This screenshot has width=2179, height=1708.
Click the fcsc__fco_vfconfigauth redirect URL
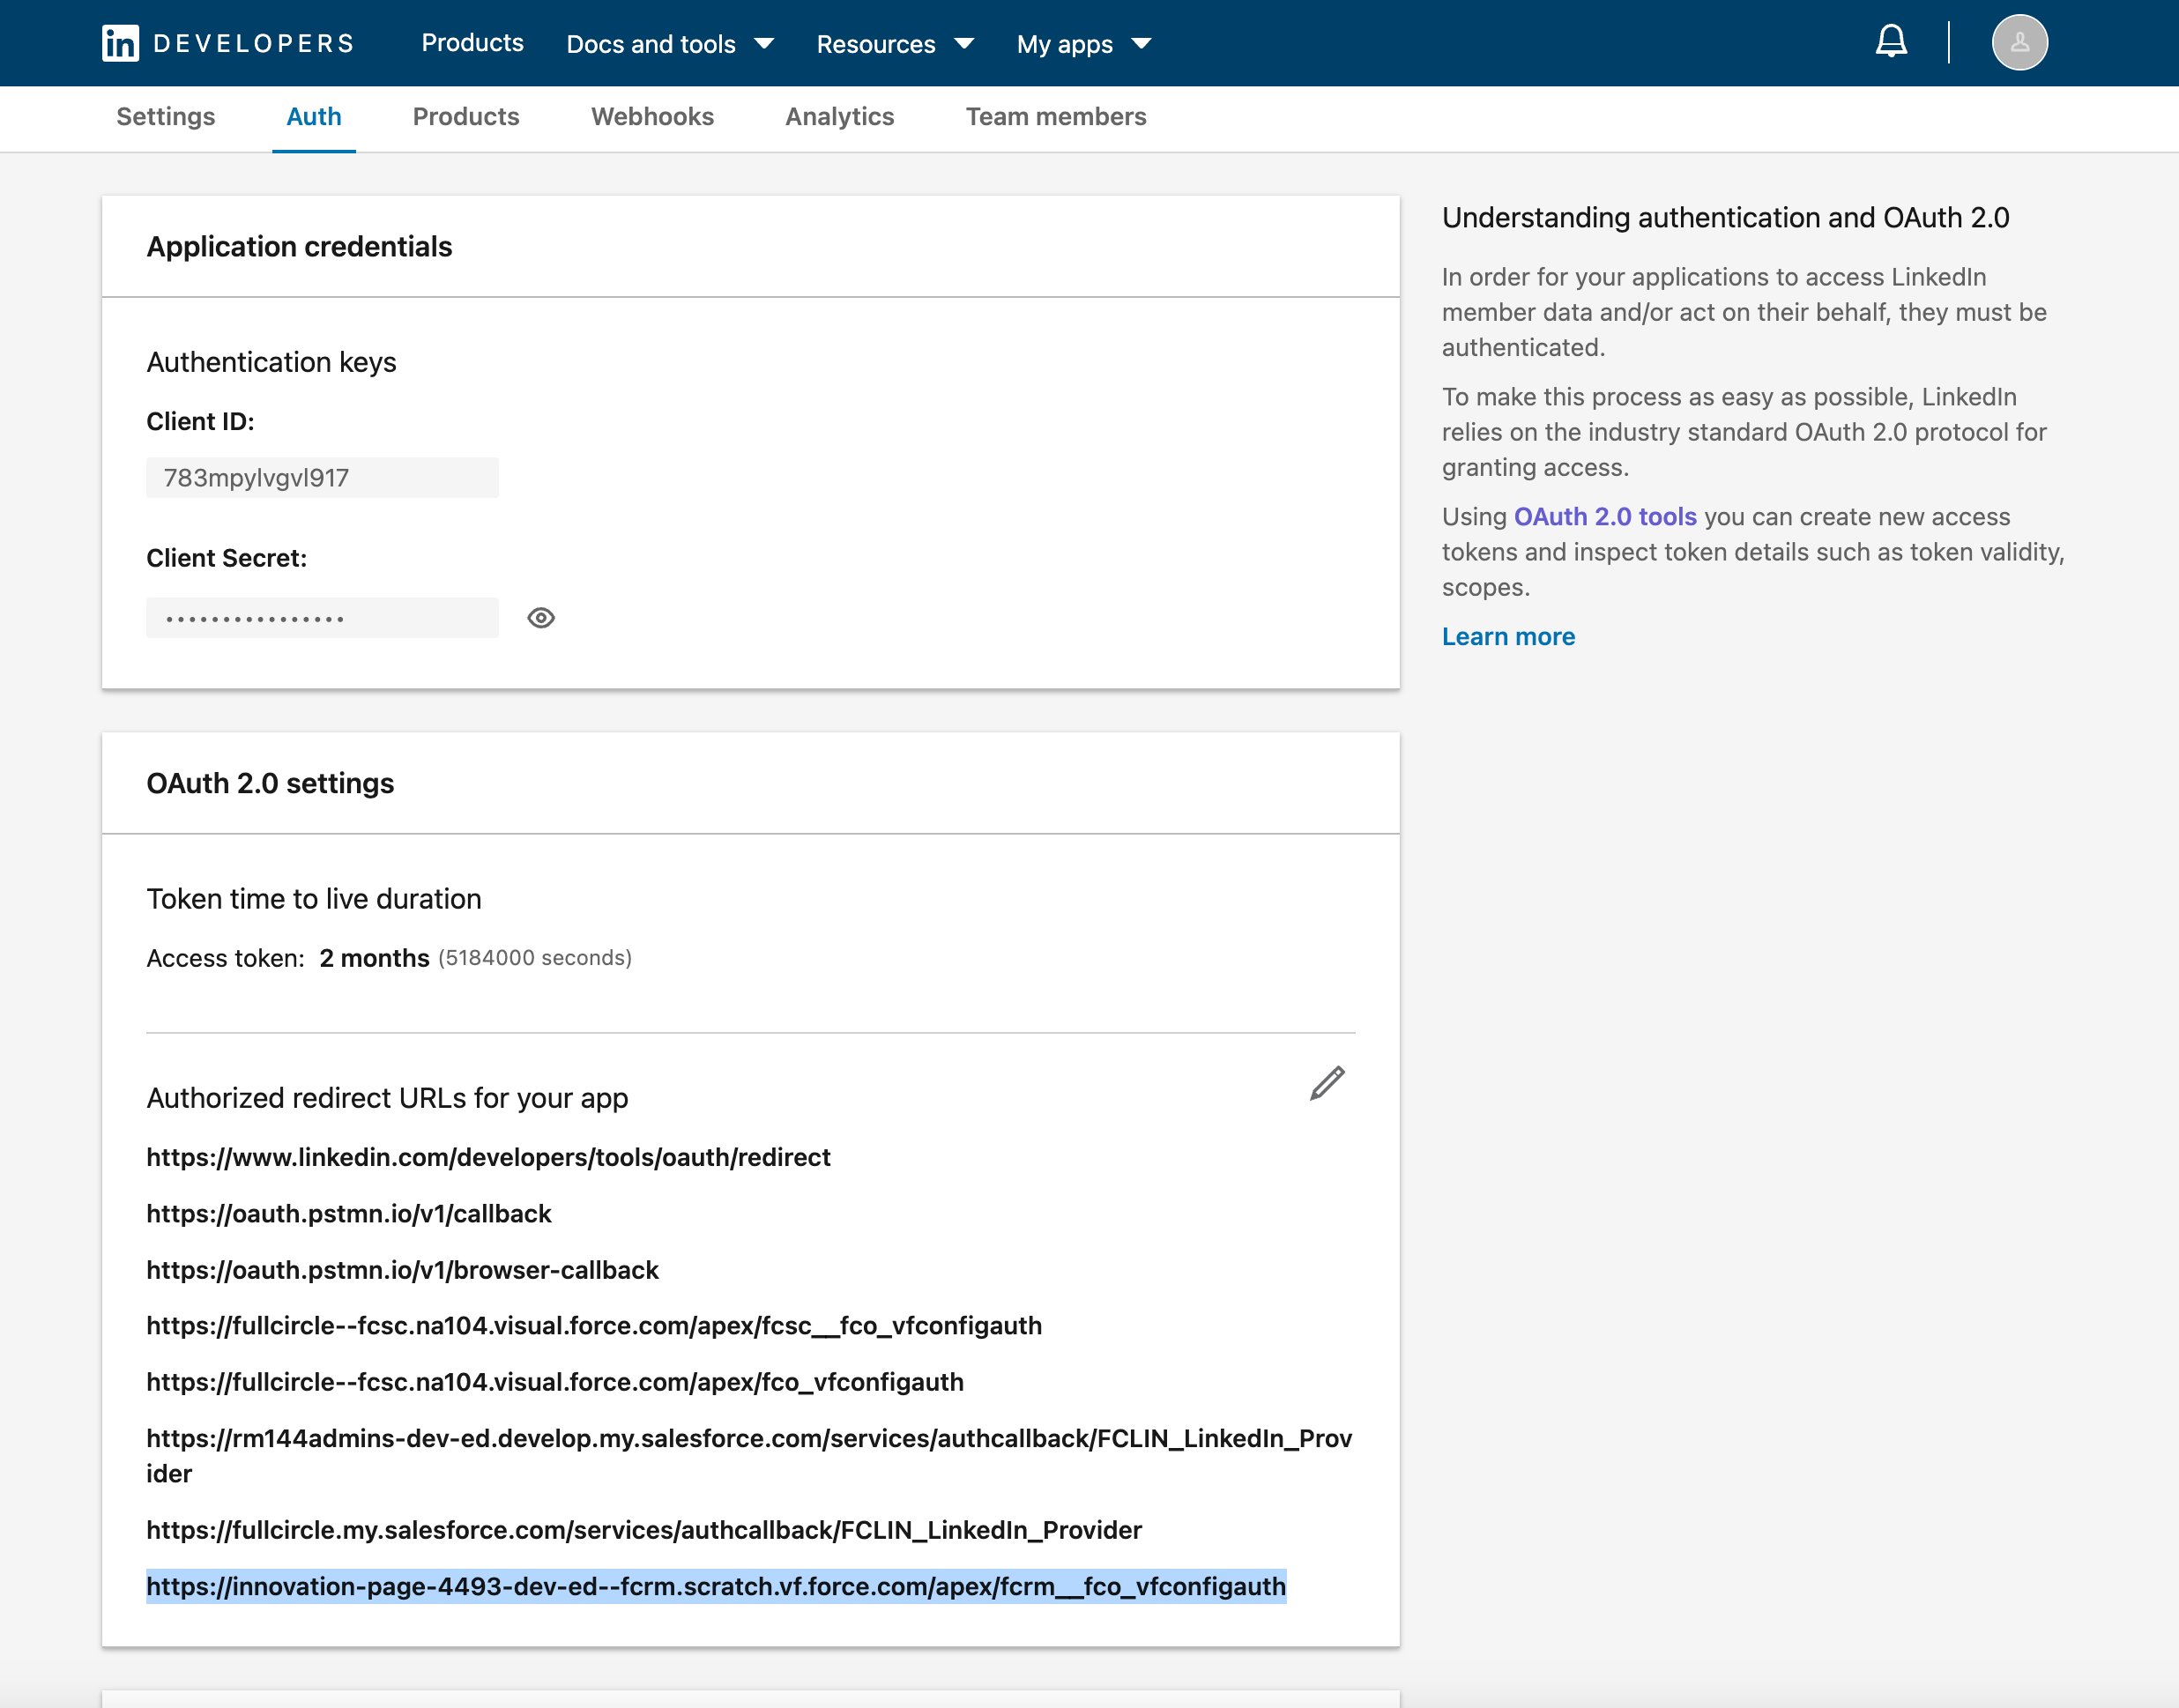[x=594, y=1326]
